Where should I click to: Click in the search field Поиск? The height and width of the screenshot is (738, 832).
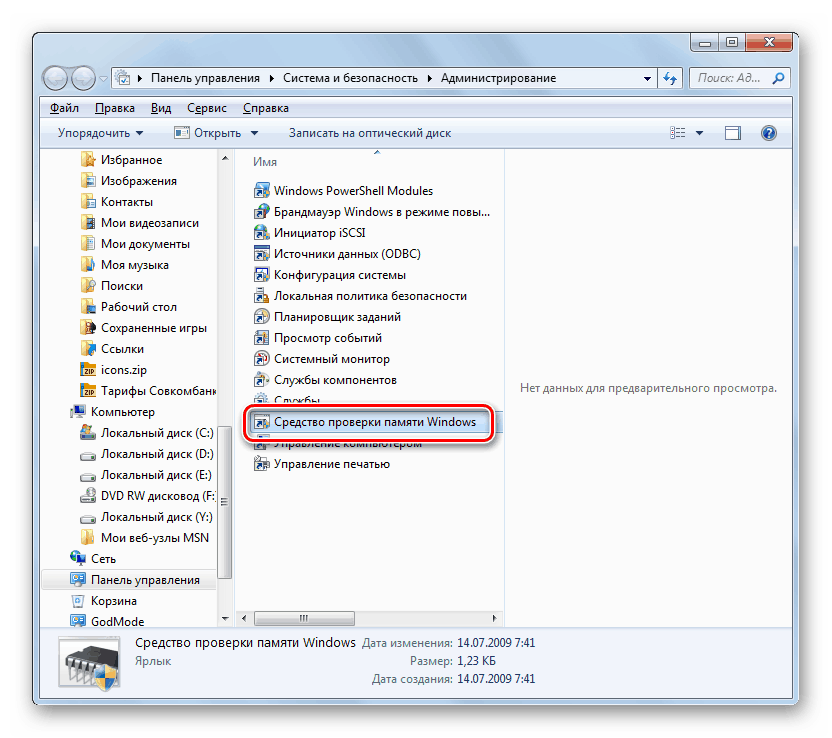tap(730, 79)
